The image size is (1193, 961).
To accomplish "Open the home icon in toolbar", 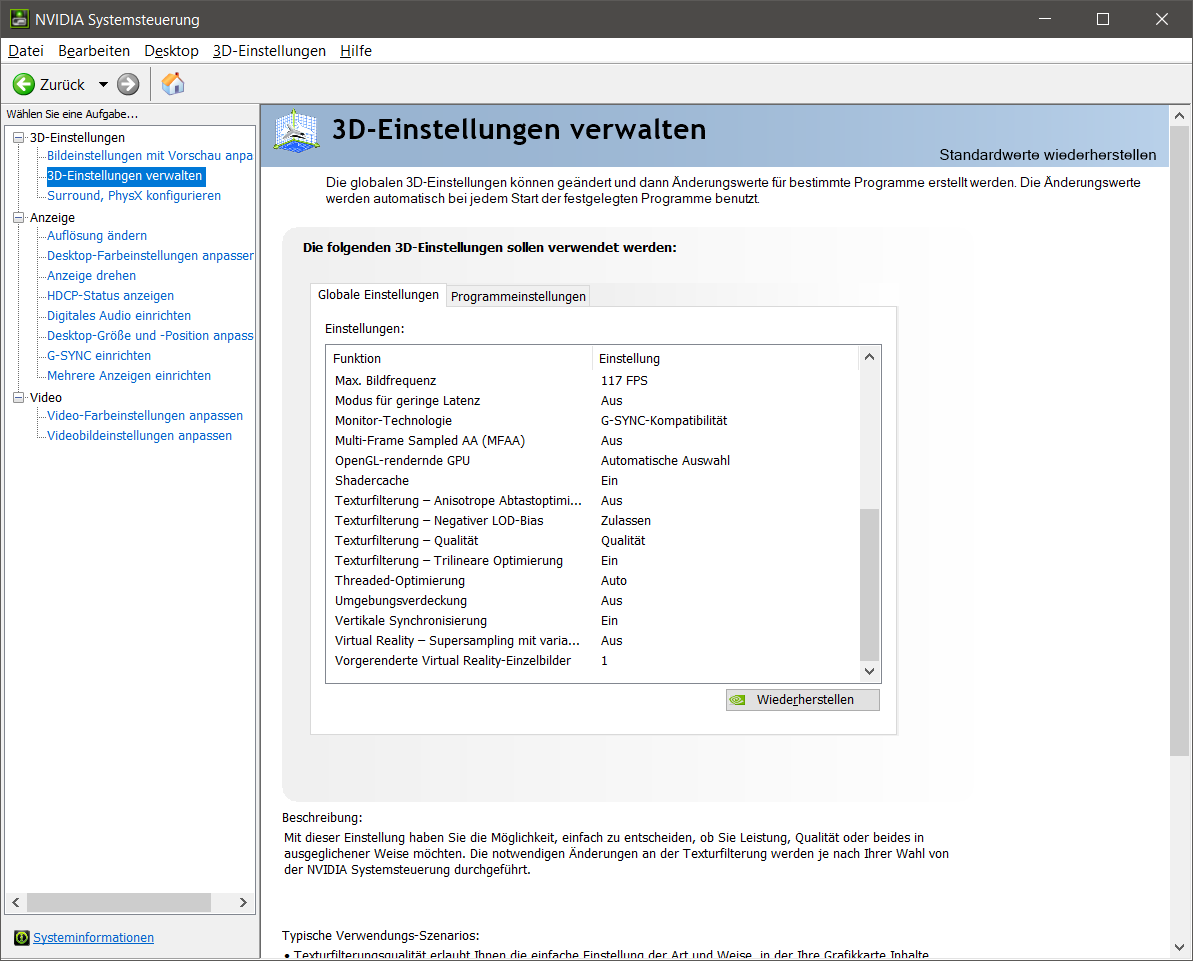I will coord(173,84).
